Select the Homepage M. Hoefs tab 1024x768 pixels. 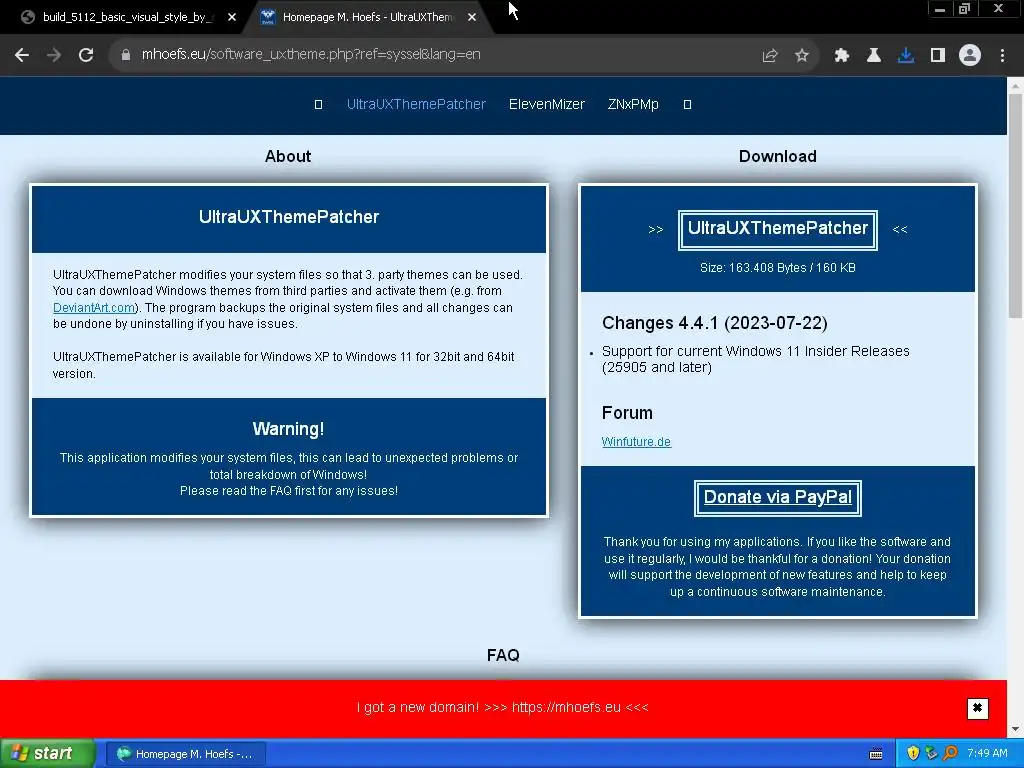[367, 18]
